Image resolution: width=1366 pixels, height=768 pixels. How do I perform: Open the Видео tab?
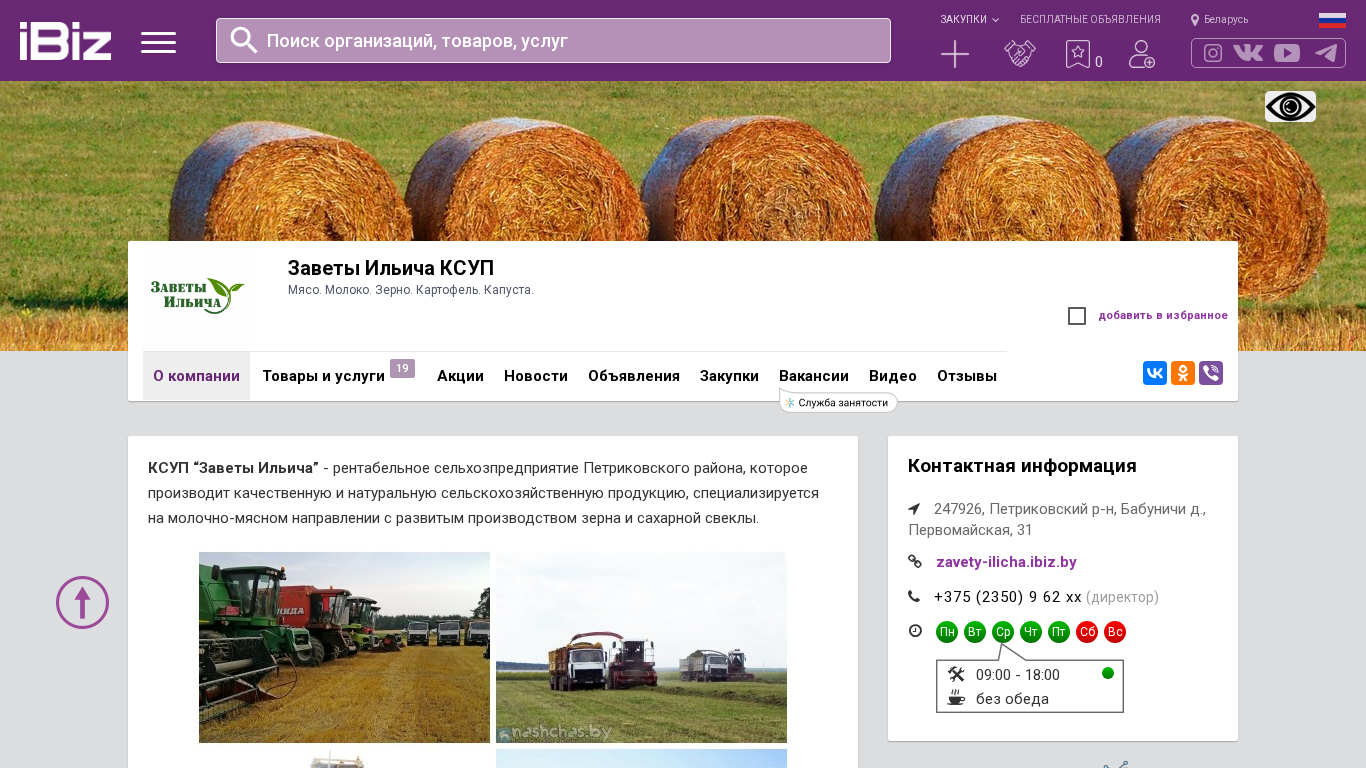click(x=893, y=376)
